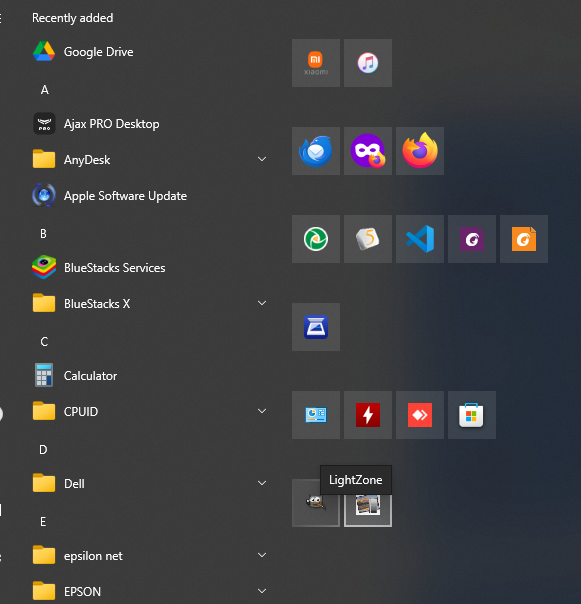Launch the tile showing a number 5

[x=368, y=239]
